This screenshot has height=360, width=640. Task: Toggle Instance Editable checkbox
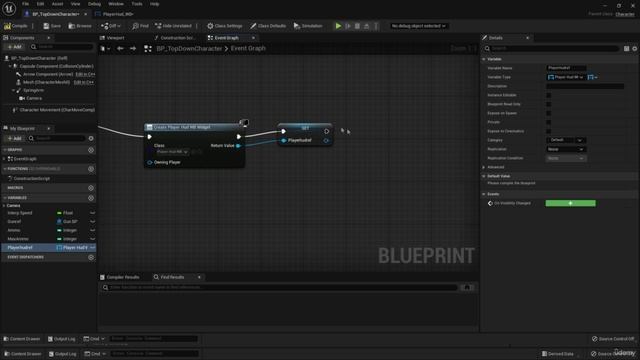tap(549, 95)
